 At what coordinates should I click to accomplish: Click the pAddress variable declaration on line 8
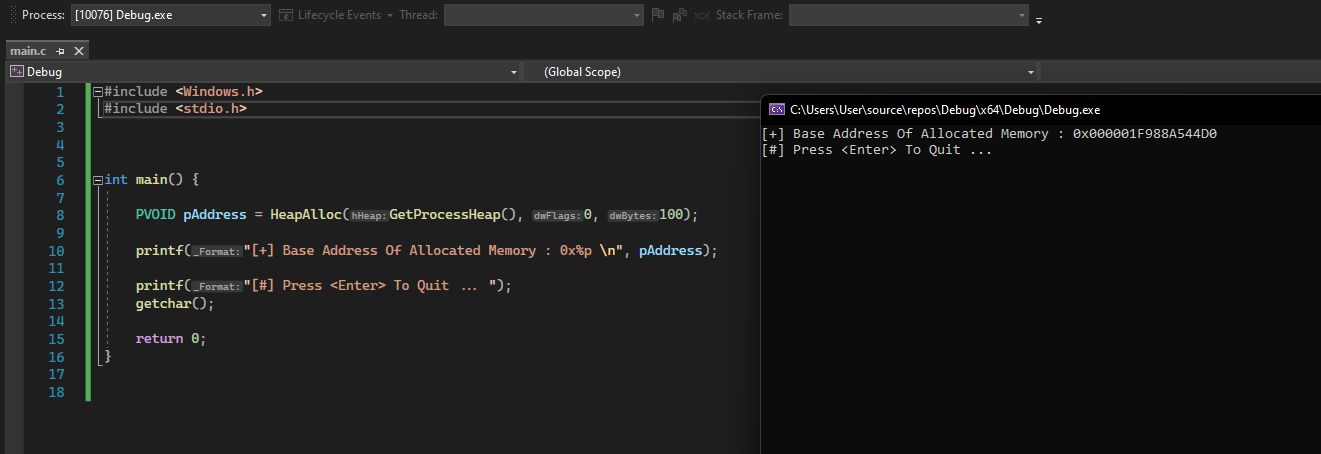pyautogui.click(x=215, y=215)
